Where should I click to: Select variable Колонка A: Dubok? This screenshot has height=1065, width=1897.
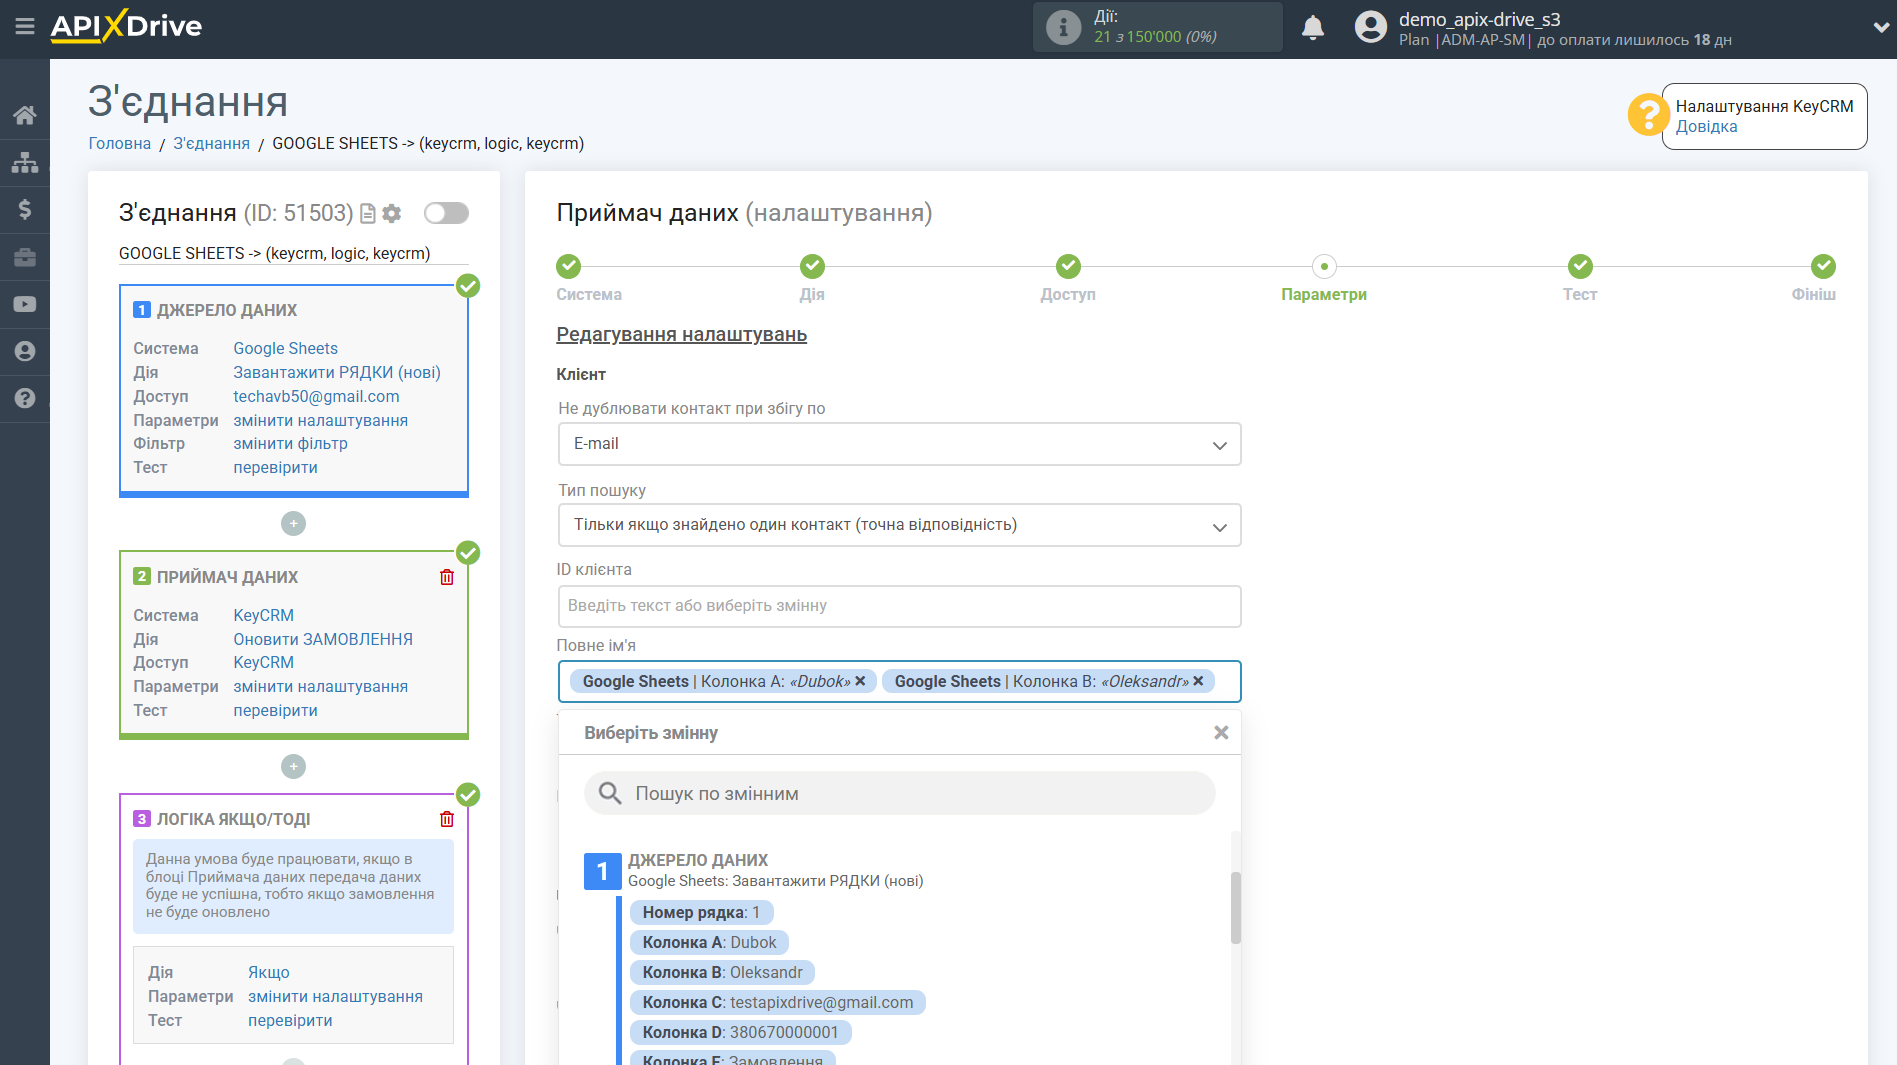[709, 942]
